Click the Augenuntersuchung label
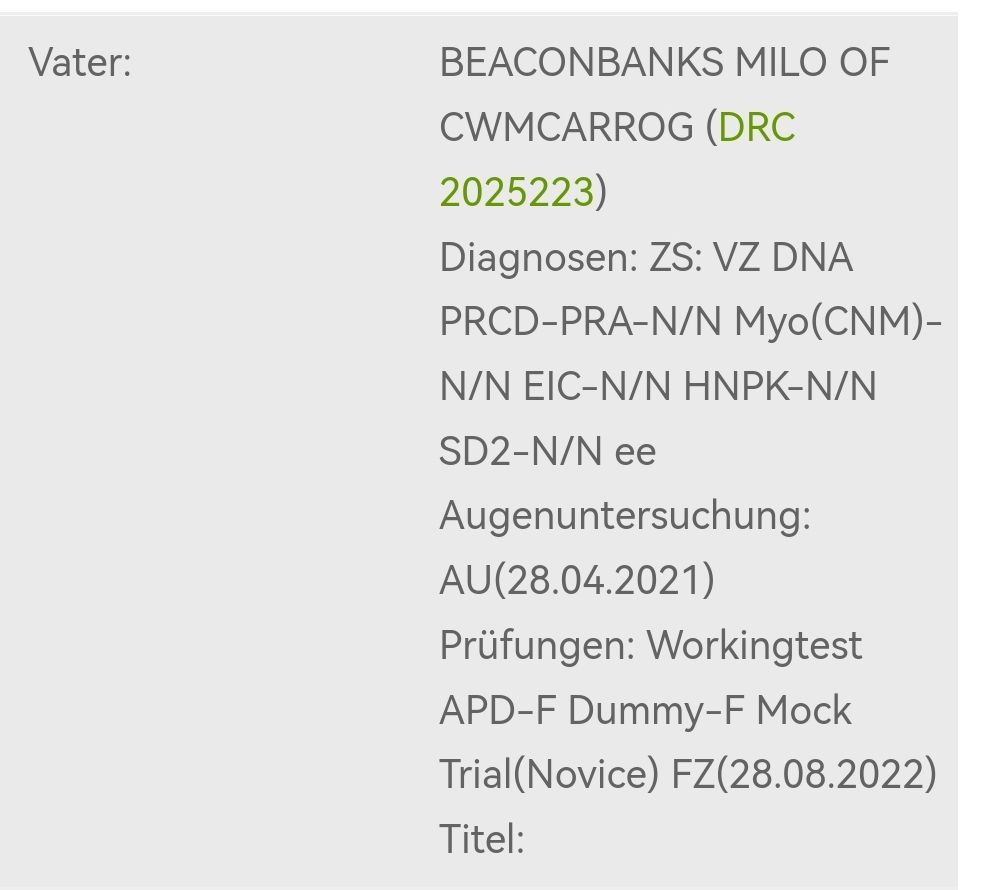Viewport: 988px width, 890px height. (x=624, y=516)
